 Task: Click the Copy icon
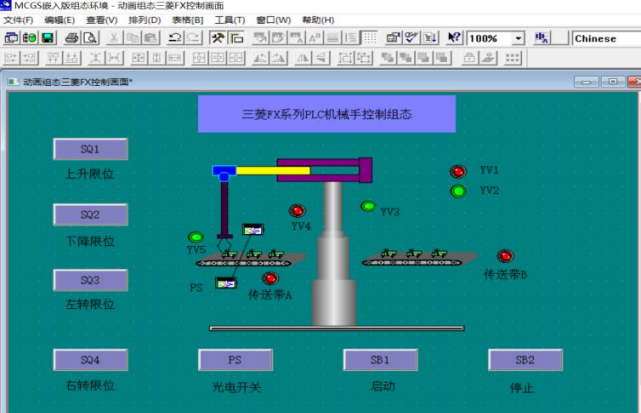[132, 38]
